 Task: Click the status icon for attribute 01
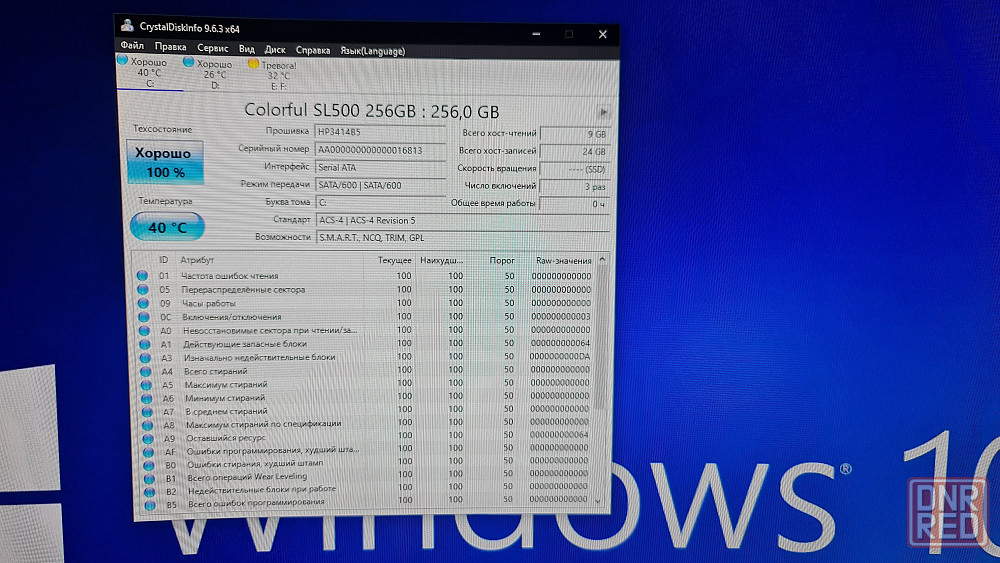pyautogui.click(x=142, y=275)
